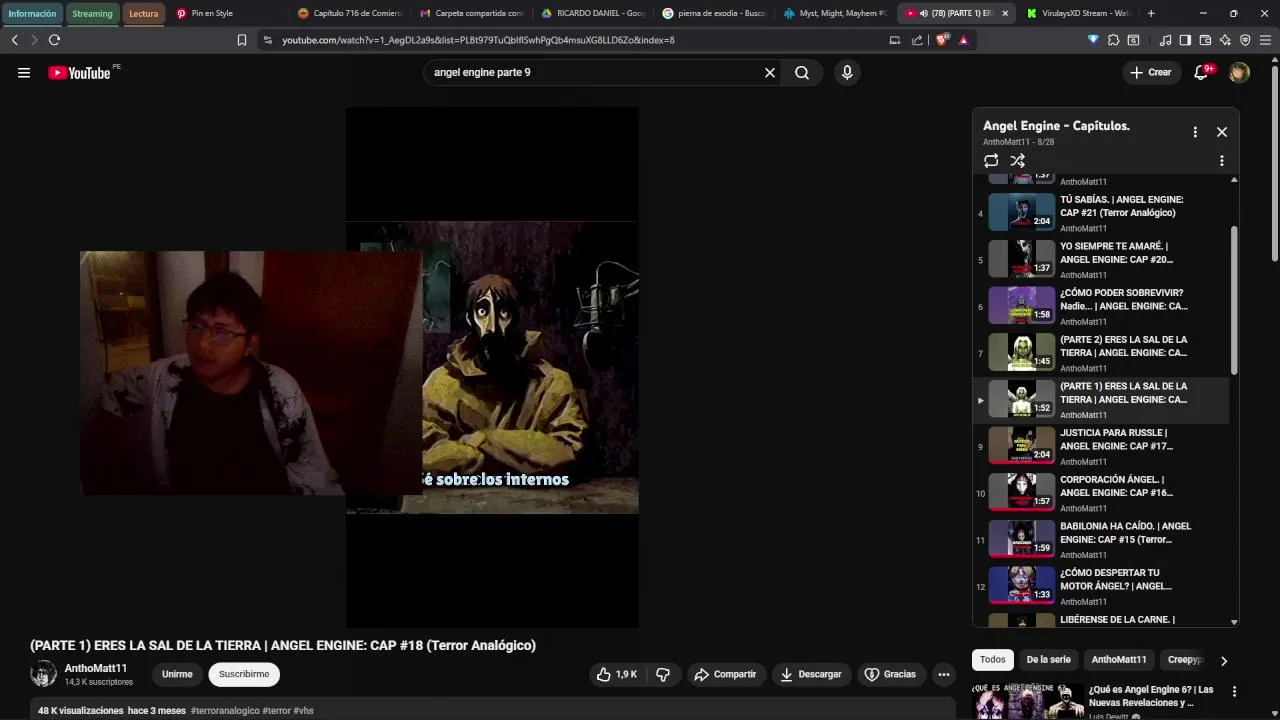
Task: Click the video player area
Action: pyautogui.click(x=492, y=368)
